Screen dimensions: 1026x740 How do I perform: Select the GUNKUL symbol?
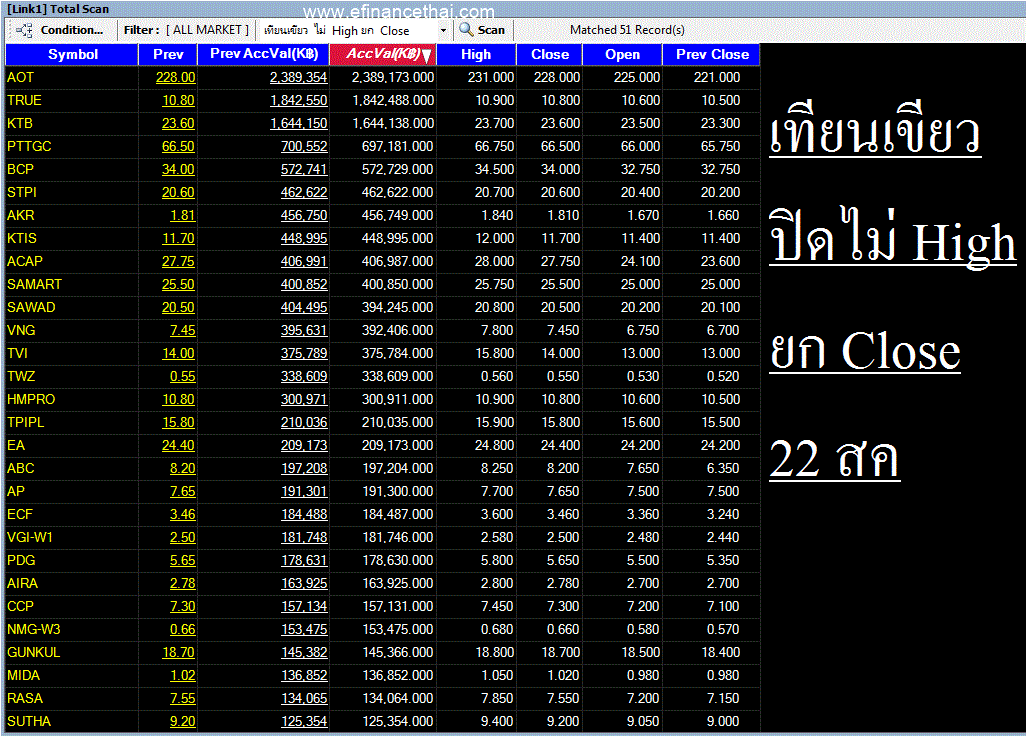coord(33,652)
